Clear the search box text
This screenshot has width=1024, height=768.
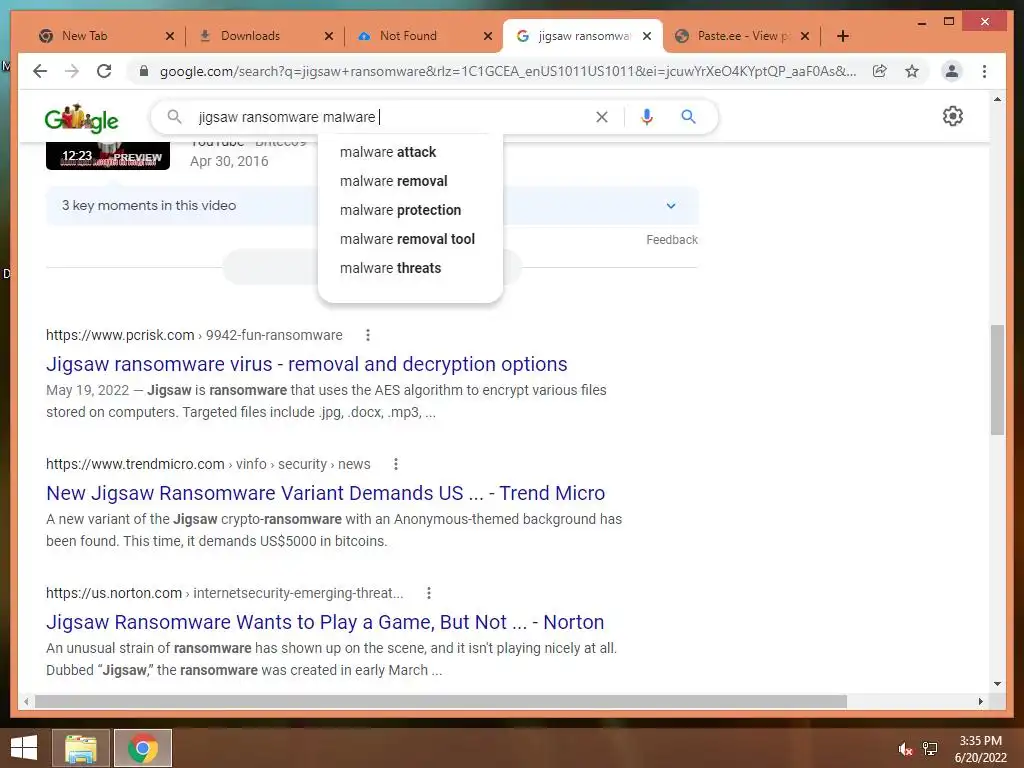click(601, 117)
